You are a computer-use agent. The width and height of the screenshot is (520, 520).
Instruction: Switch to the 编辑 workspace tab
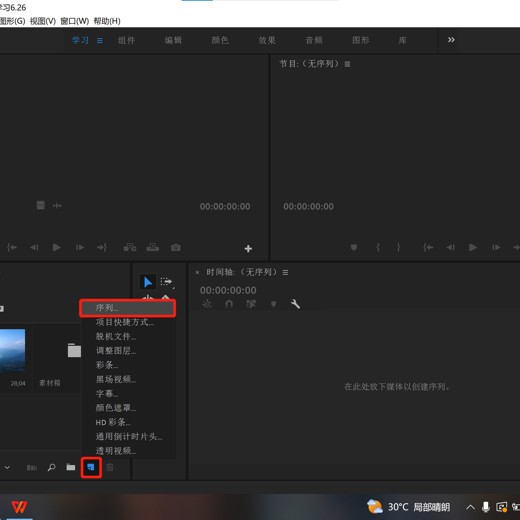[x=173, y=41]
